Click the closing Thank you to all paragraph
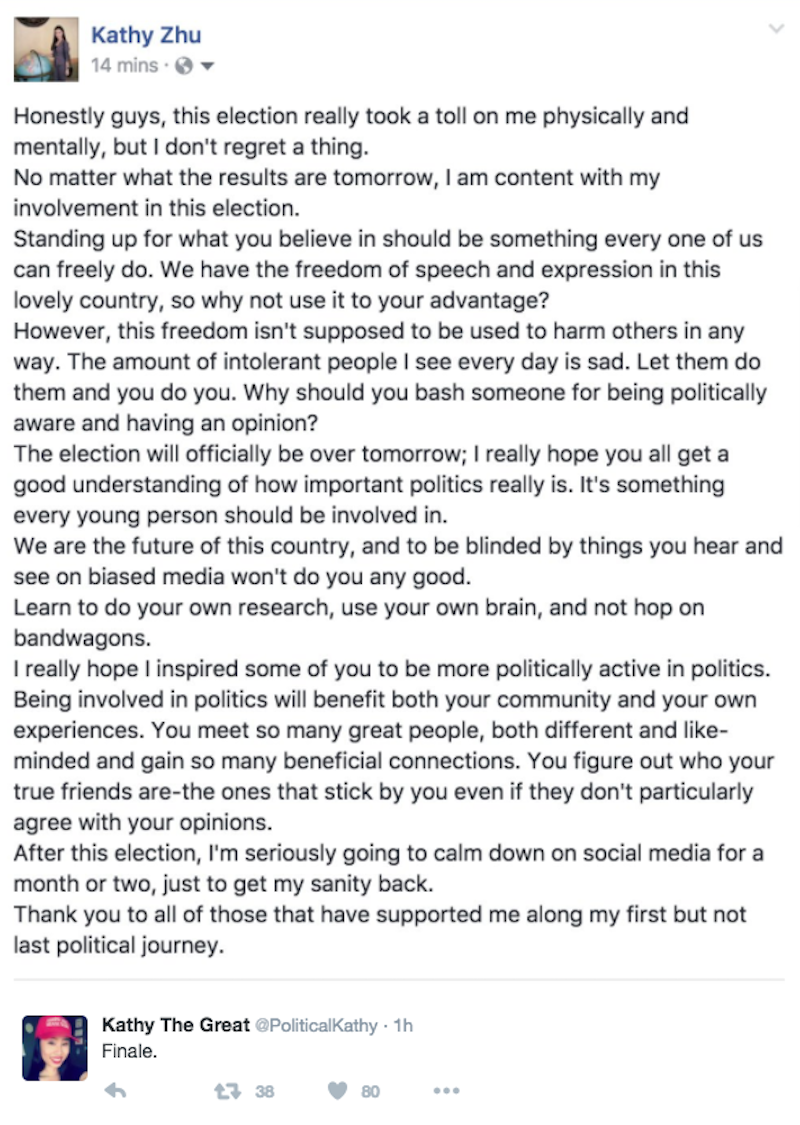 [x=380, y=929]
